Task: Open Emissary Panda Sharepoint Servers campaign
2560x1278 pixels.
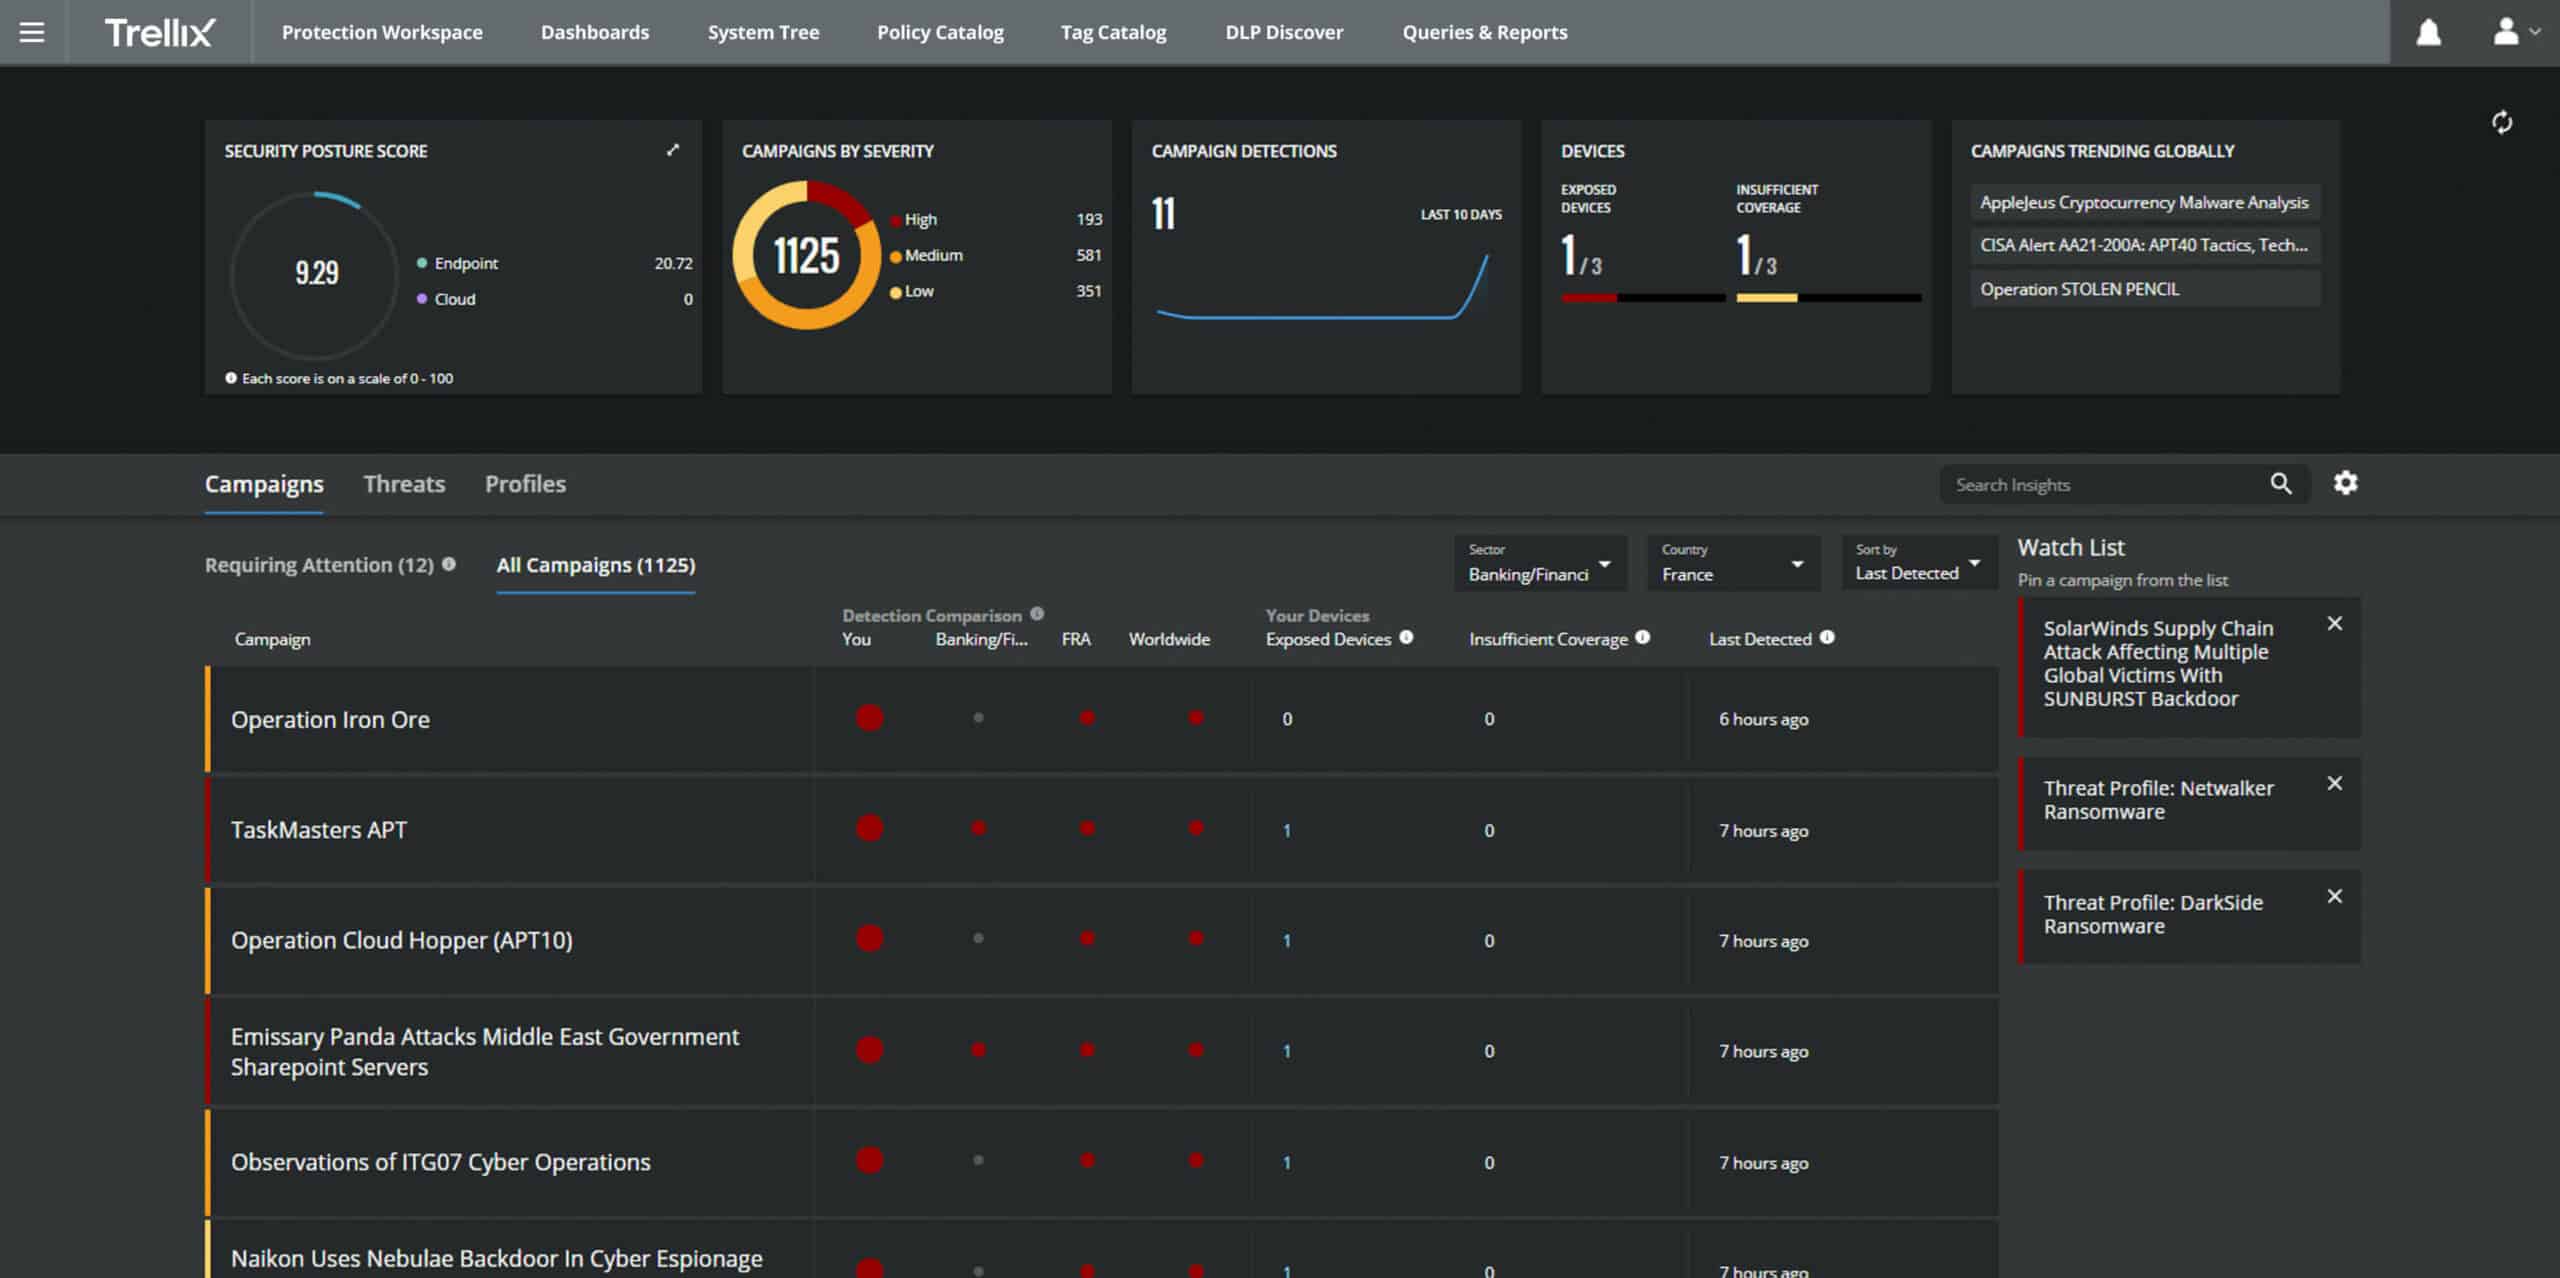Action: coord(485,1051)
